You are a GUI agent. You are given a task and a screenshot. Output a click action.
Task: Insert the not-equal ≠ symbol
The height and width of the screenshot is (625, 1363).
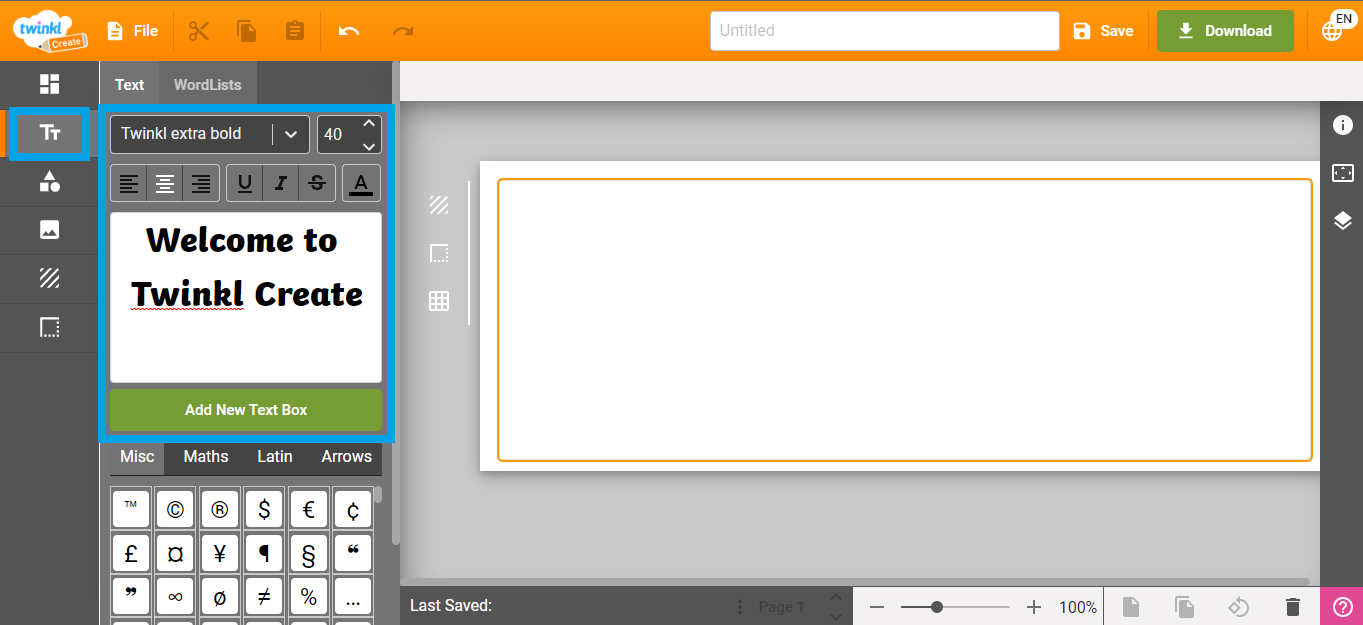(x=264, y=597)
